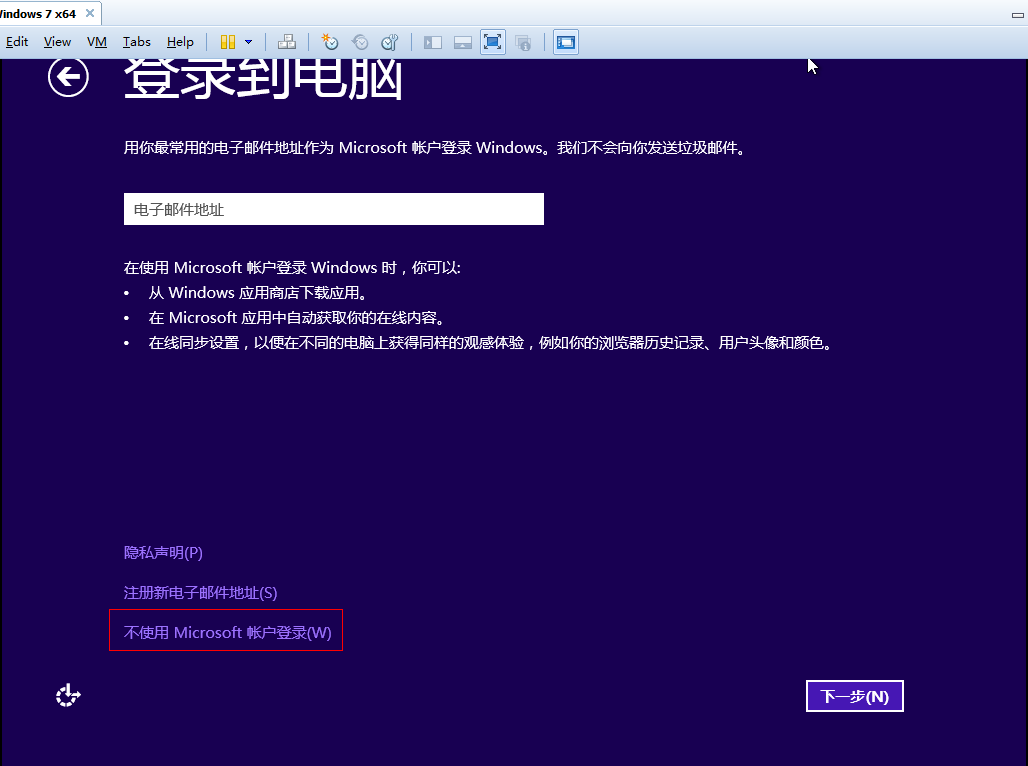
Task: Revert virtual machine to previous snapshot
Action: point(360,42)
